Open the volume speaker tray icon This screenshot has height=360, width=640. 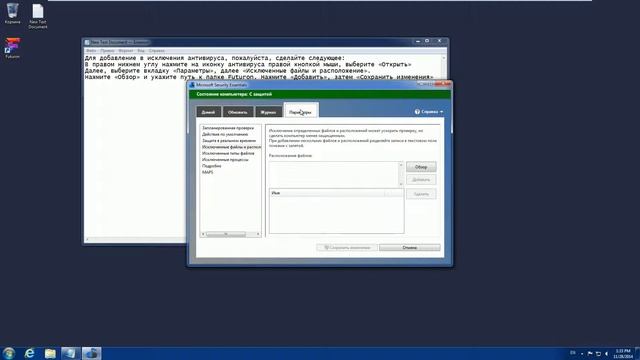pos(607,353)
